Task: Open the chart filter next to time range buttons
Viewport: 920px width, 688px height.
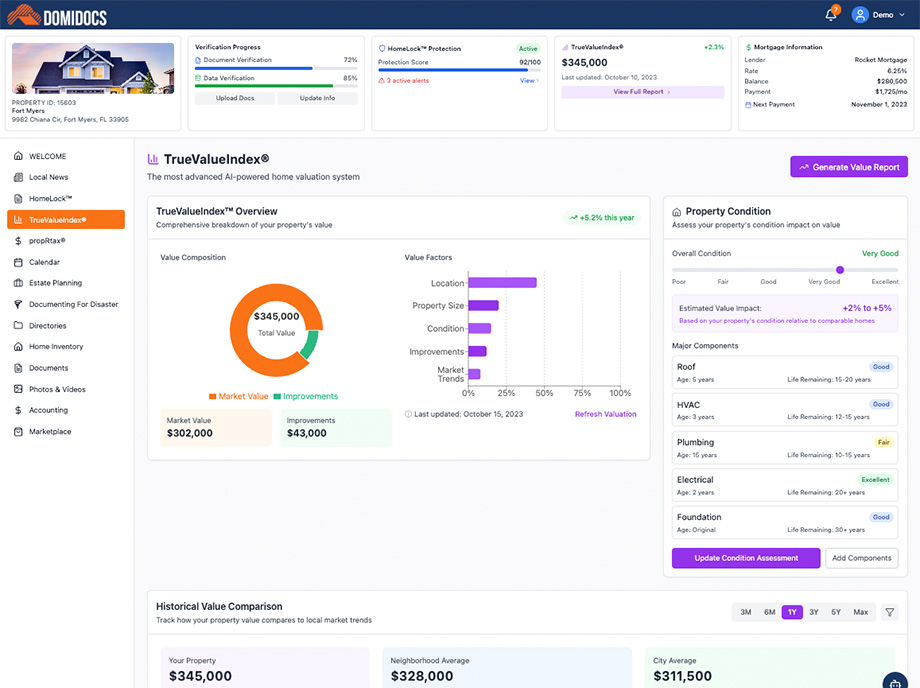Action: click(889, 611)
